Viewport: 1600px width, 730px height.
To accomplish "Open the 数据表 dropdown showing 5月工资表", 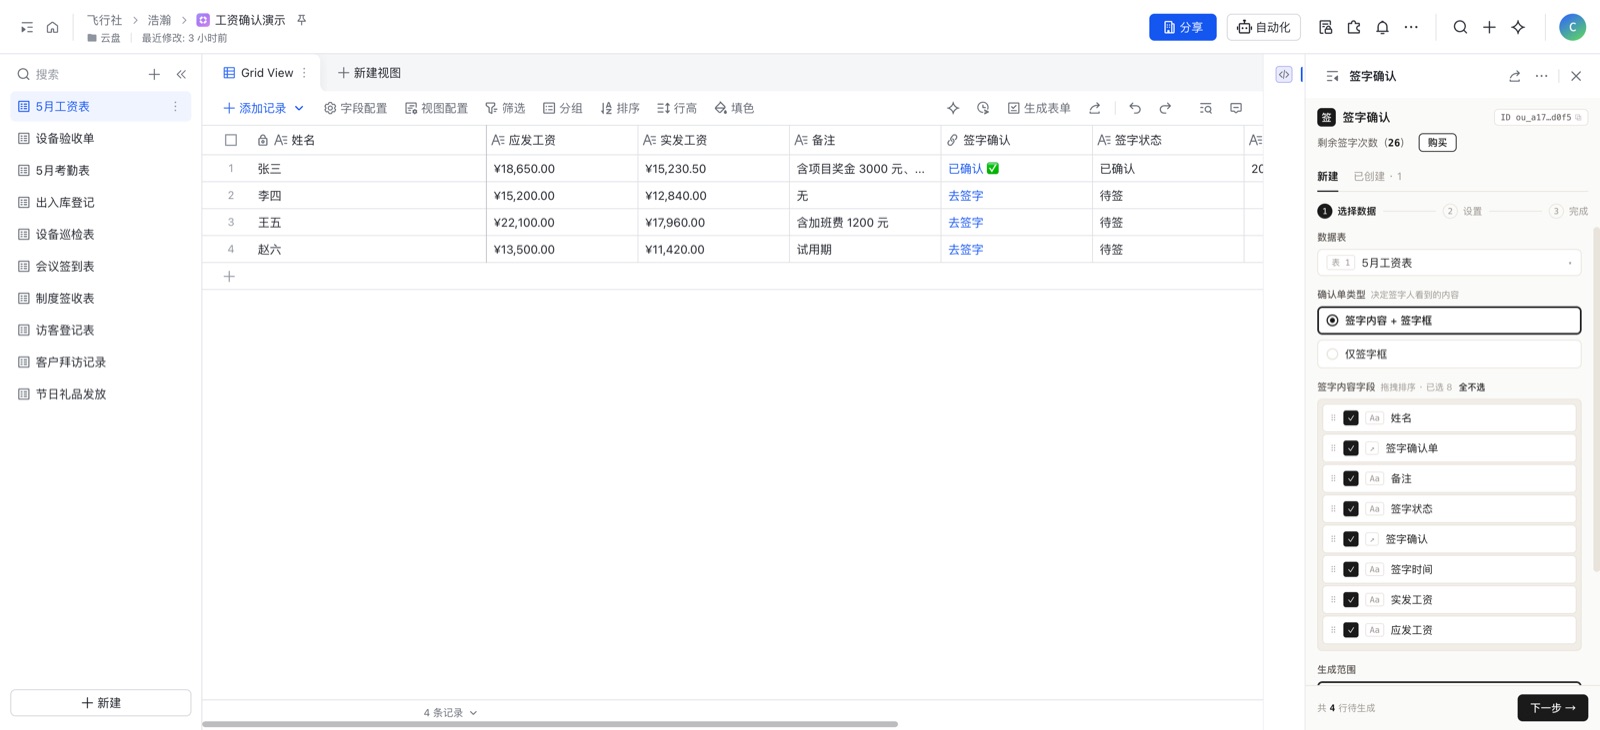I will (x=1449, y=263).
